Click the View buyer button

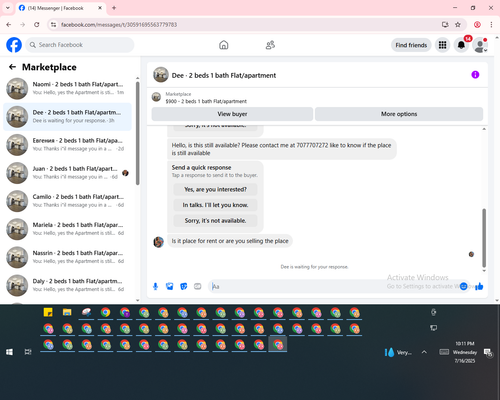click(x=232, y=114)
